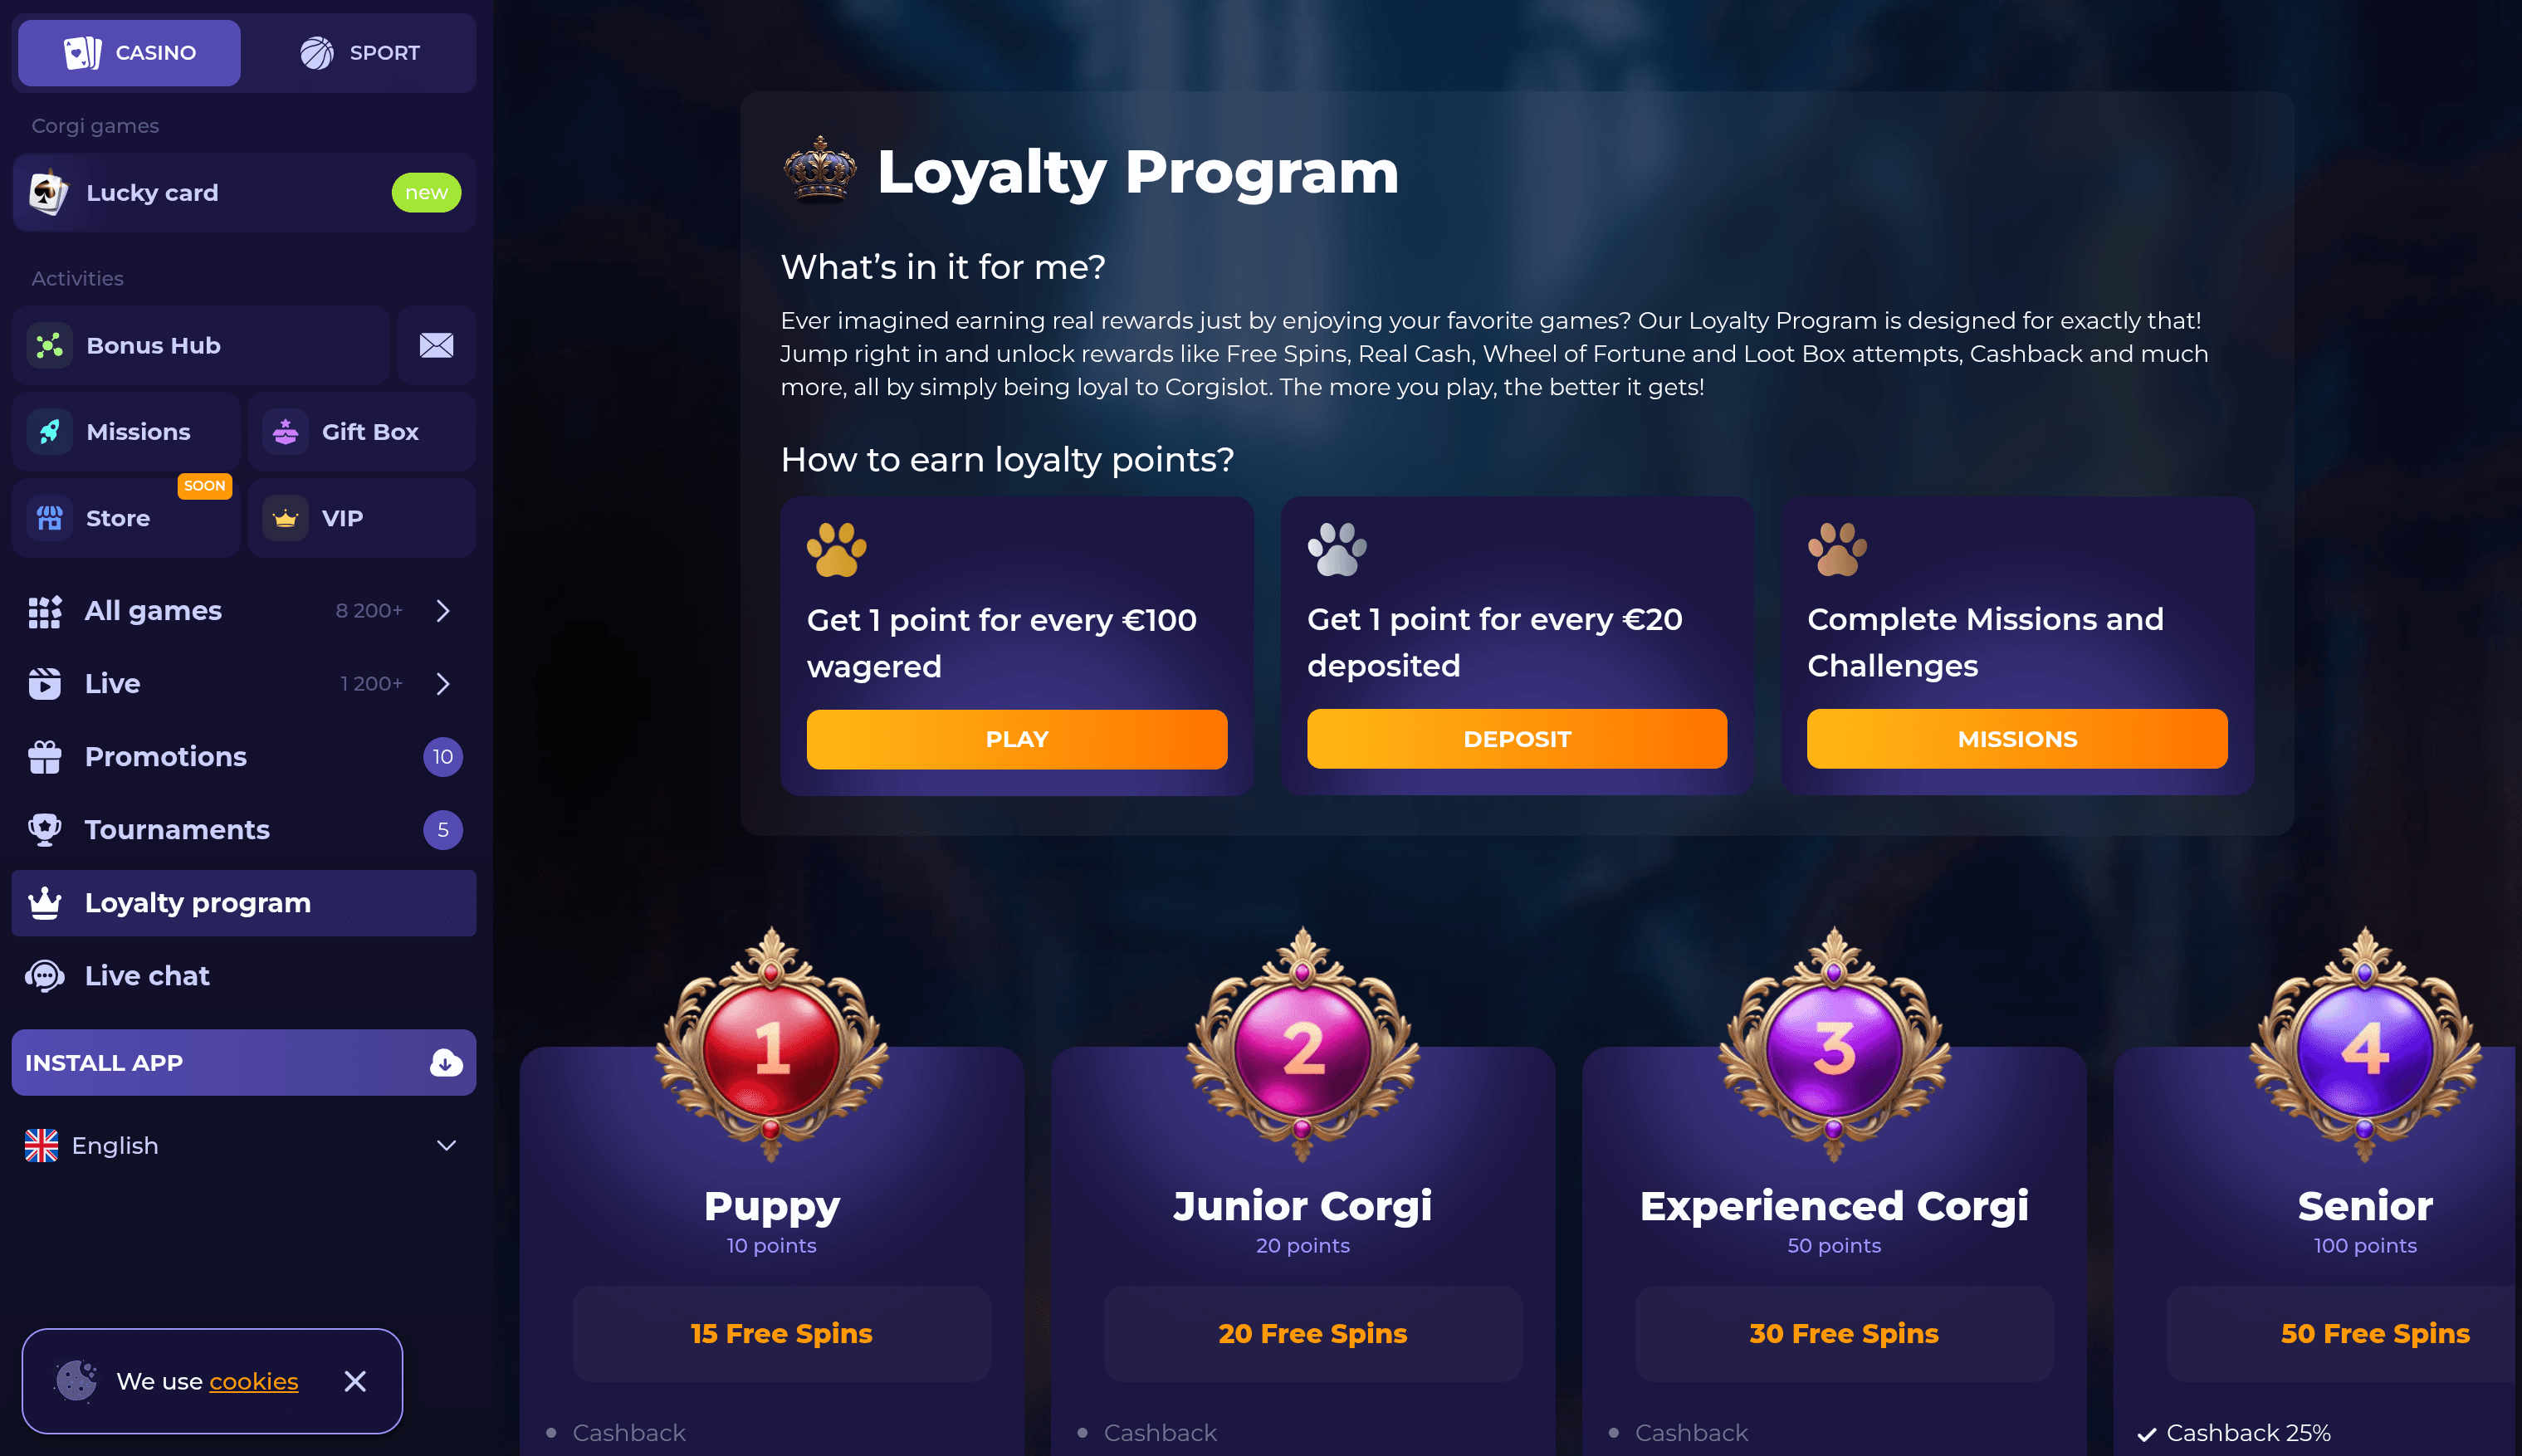Open the messages envelope icon next to Bonus Hub

click(436, 345)
